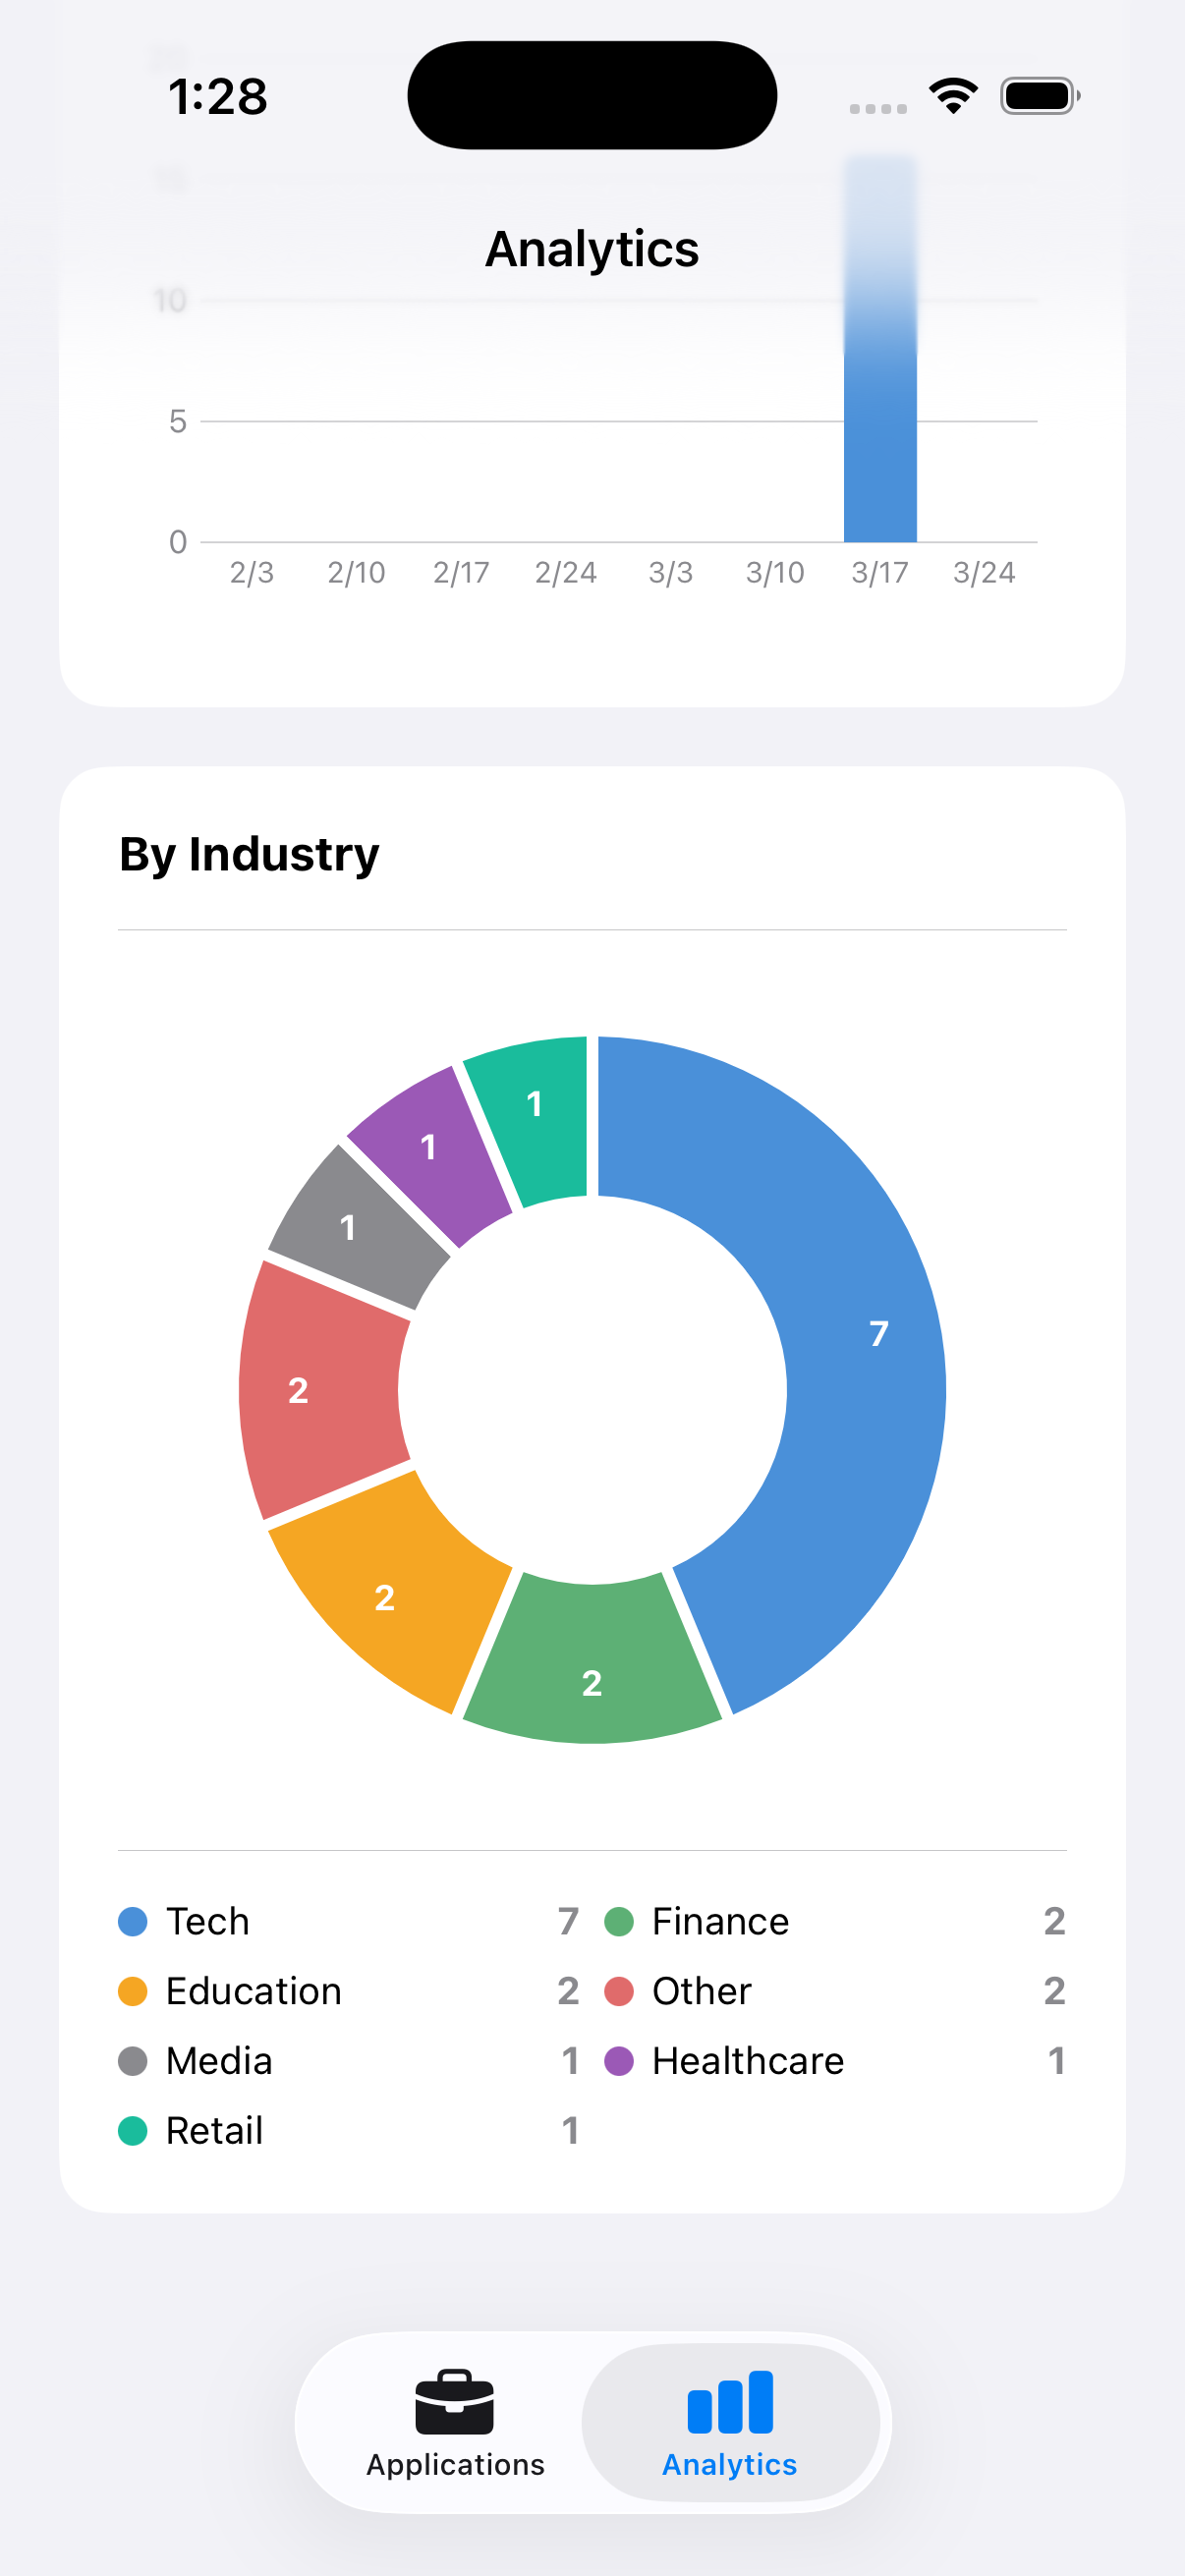This screenshot has height=2576, width=1185.
Task: Click the Media gray legend dot
Action: (x=133, y=2062)
